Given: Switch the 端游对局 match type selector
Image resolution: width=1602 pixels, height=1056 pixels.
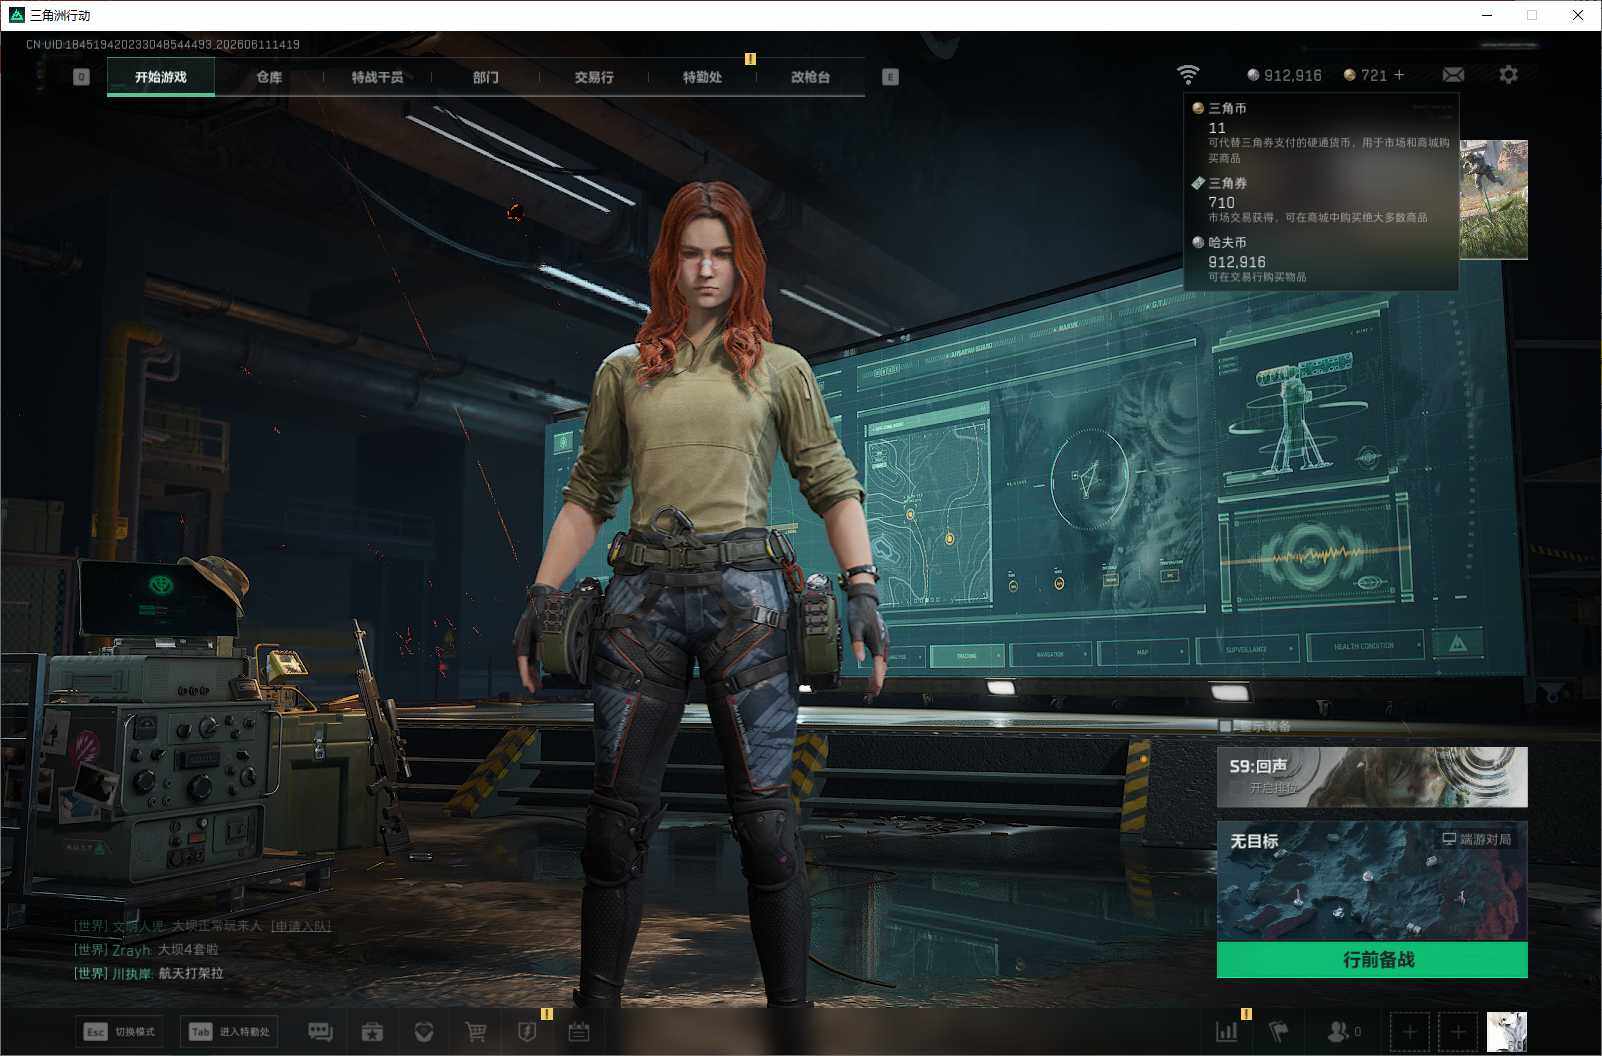Looking at the screenshot, I should [1476, 839].
